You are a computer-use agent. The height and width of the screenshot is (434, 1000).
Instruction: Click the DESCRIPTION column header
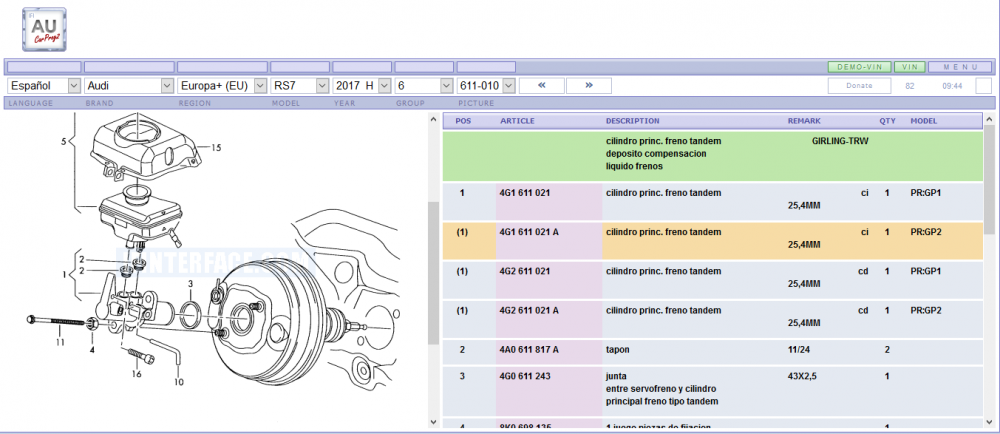[632, 121]
